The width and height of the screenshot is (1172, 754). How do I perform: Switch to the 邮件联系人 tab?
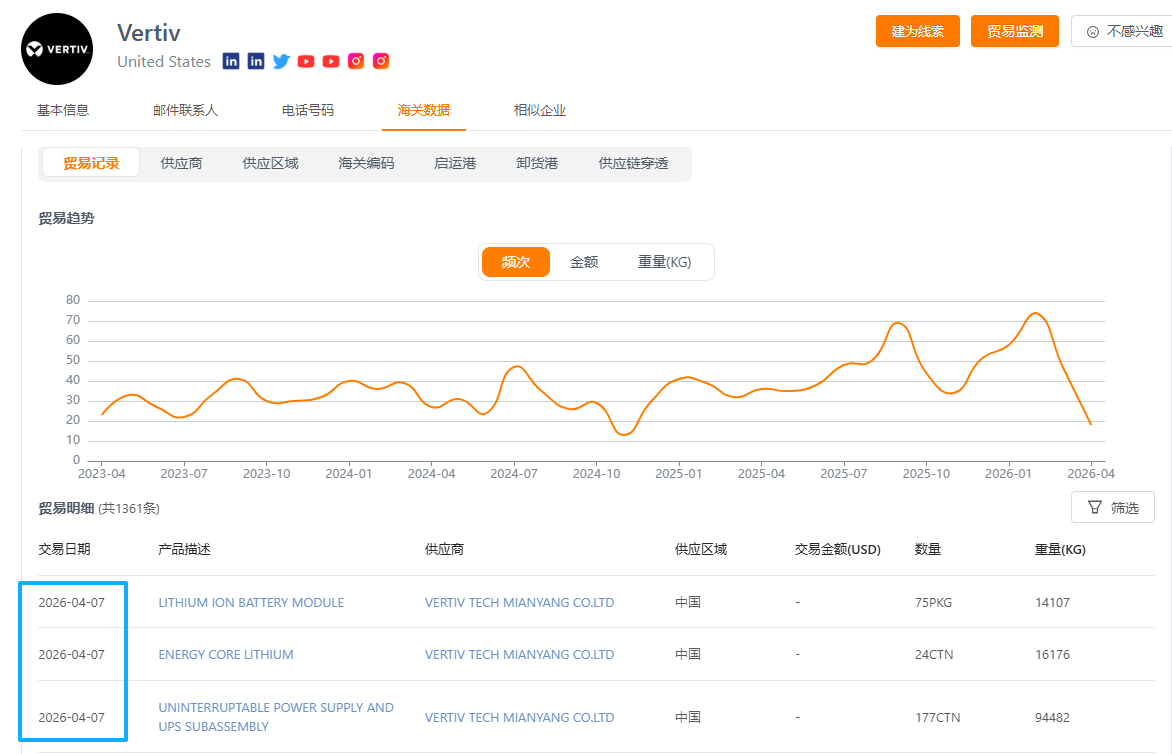coord(185,111)
